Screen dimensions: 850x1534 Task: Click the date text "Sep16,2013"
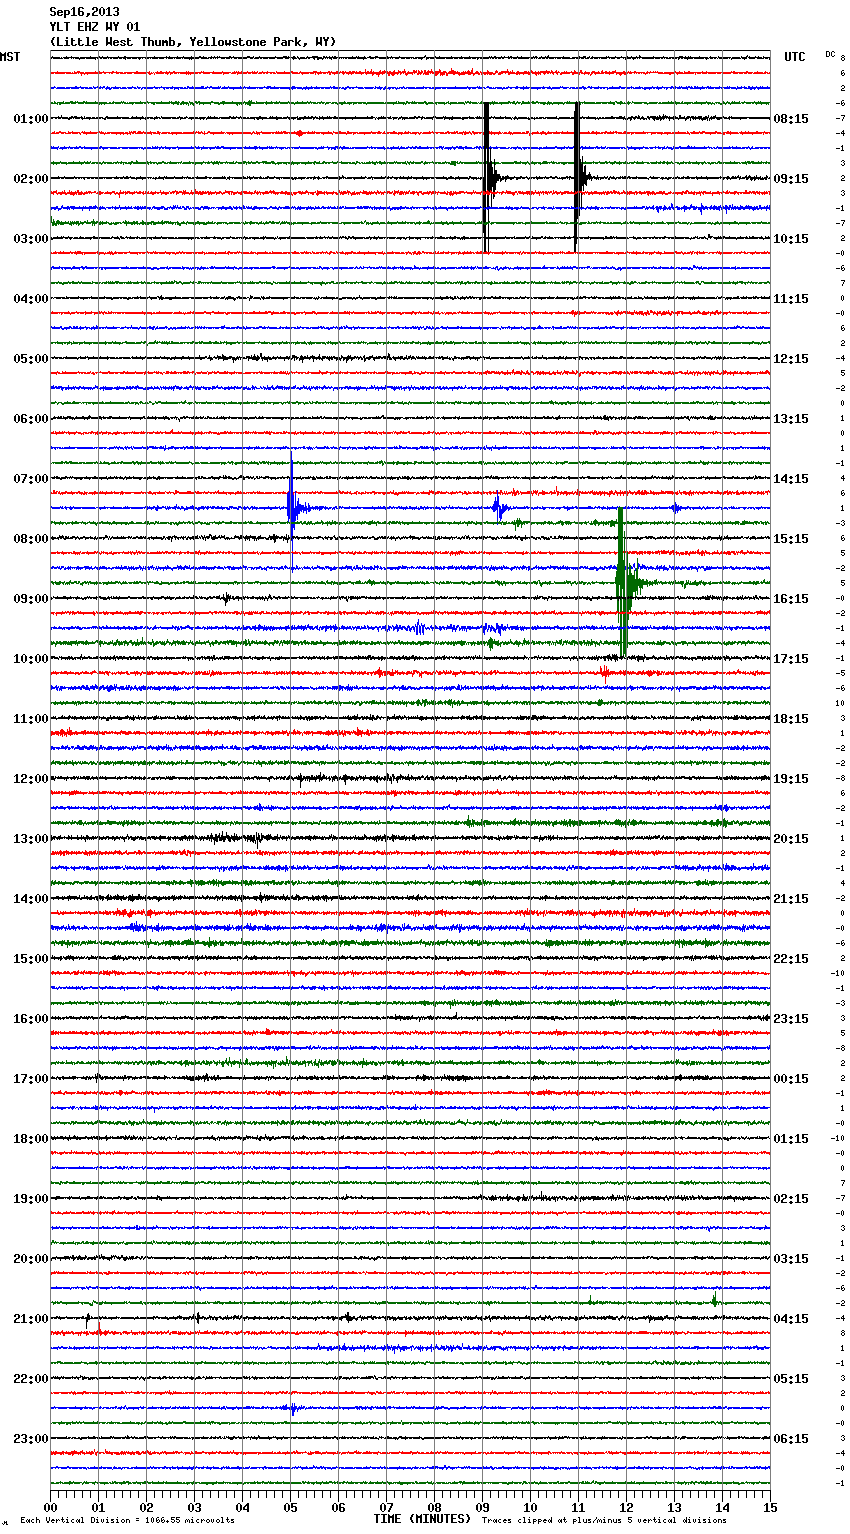coord(84,12)
